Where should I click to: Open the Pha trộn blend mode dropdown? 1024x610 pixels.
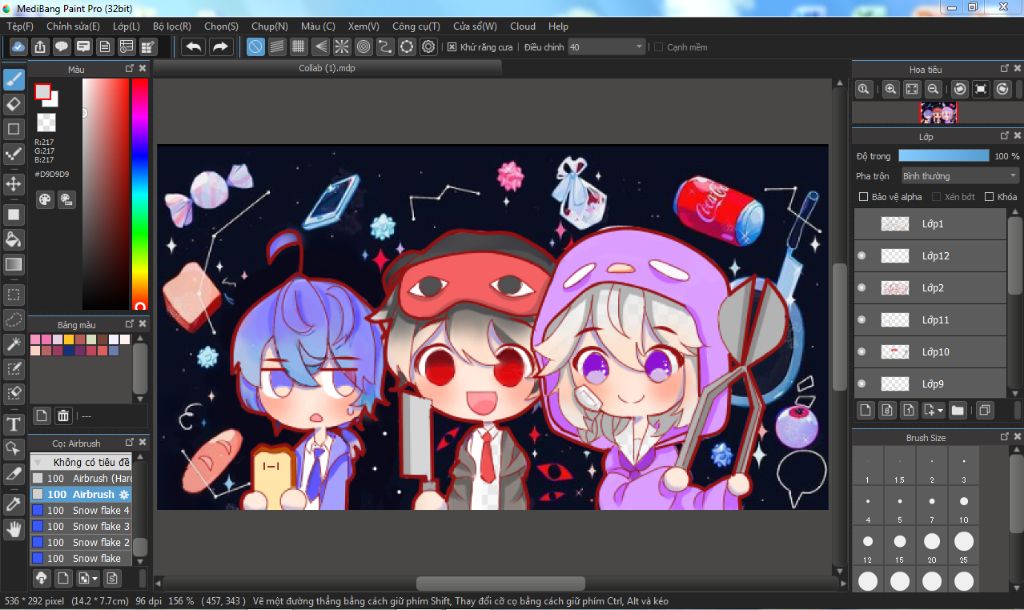point(959,176)
